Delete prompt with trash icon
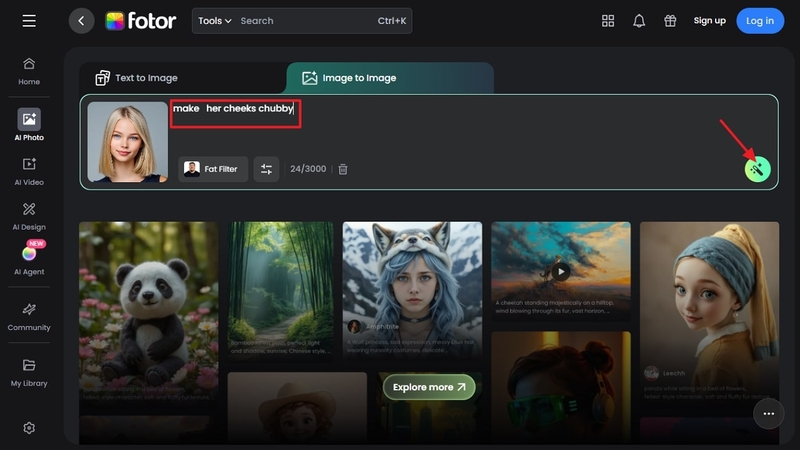The width and height of the screenshot is (800, 450). [343, 169]
